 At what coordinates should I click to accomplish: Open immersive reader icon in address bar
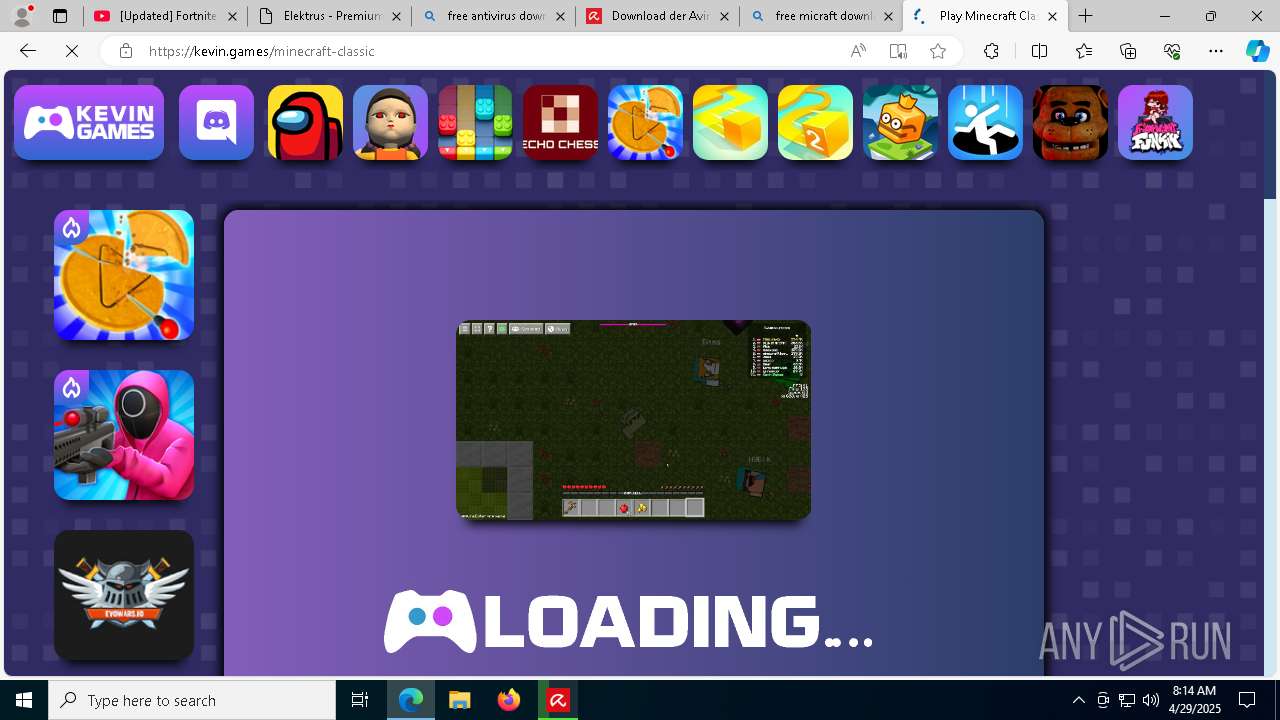click(x=898, y=51)
